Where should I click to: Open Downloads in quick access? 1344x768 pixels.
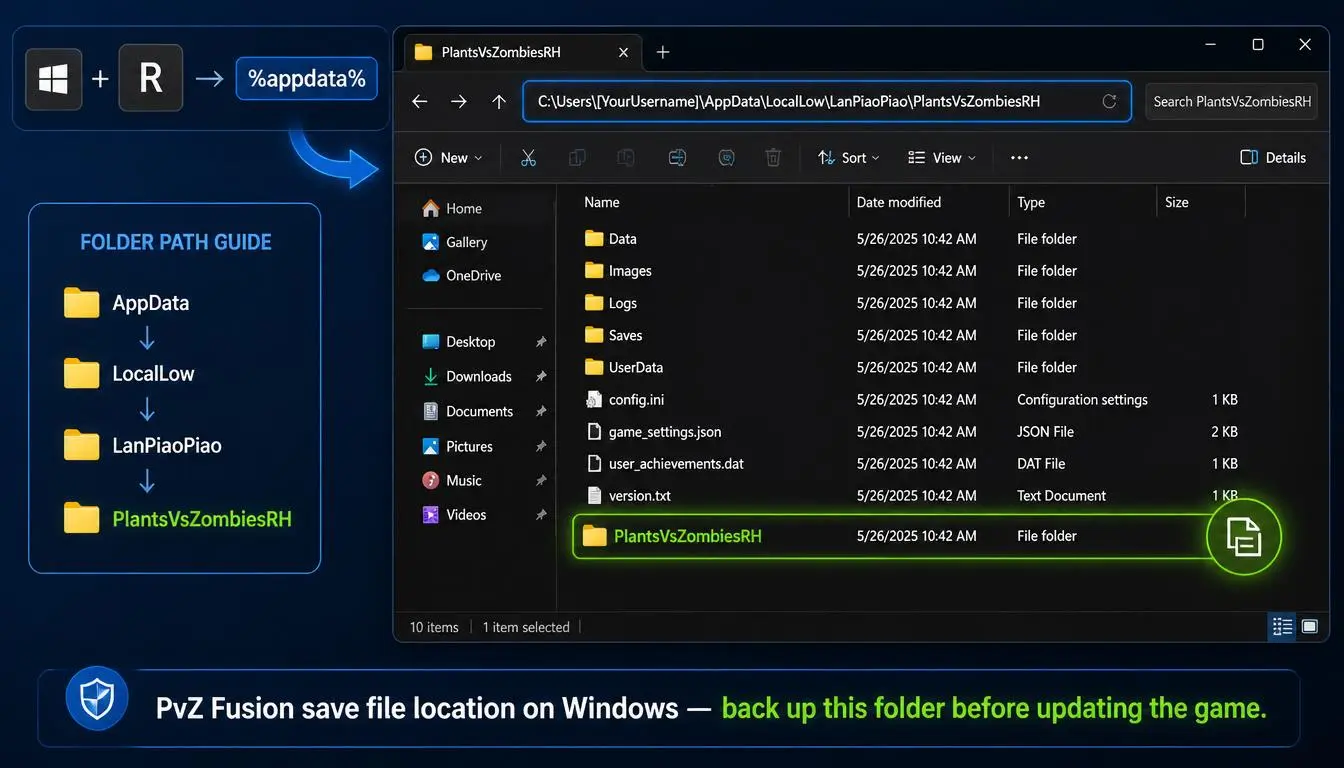[x=467, y=376]
